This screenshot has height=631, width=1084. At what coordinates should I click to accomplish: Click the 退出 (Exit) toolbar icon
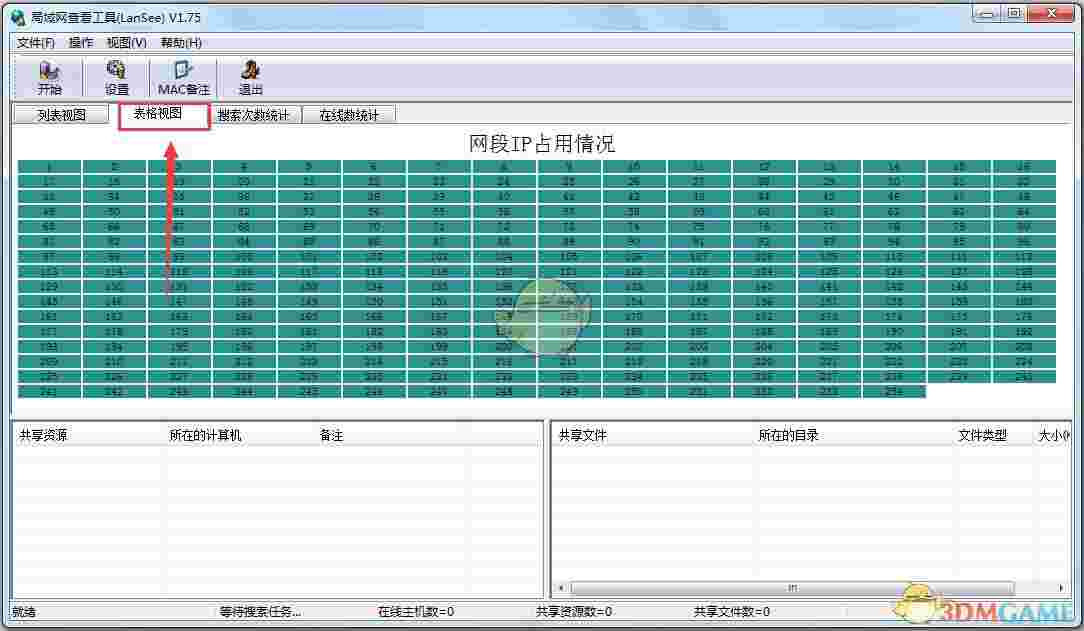point(249,77)
